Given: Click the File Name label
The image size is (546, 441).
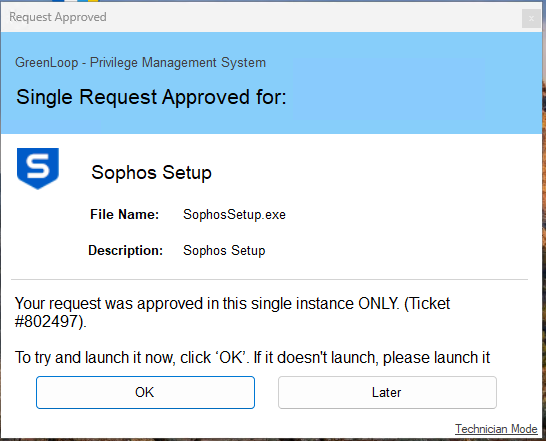Looking at the screenshot, I should tap(125, 214).
